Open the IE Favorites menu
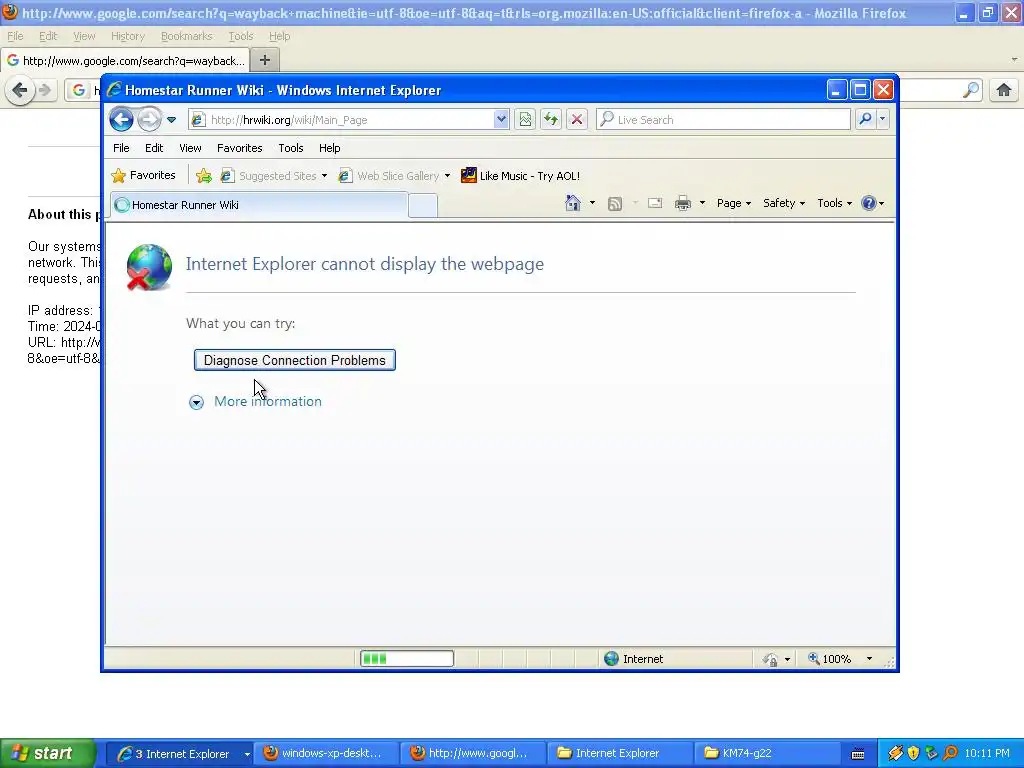Screen dimensions: 1024x768 240,148
